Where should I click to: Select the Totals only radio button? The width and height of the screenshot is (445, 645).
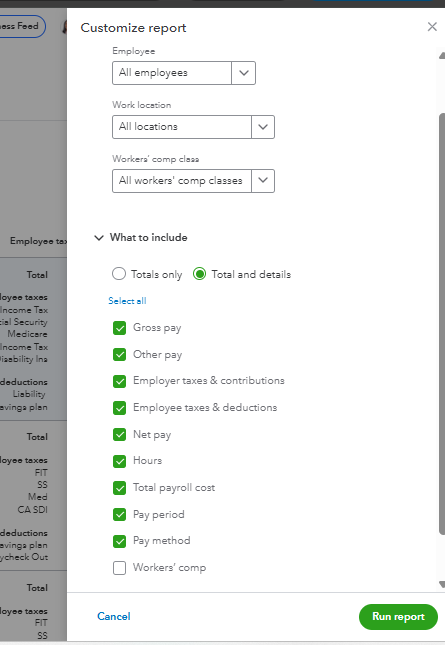coord(119,274)
